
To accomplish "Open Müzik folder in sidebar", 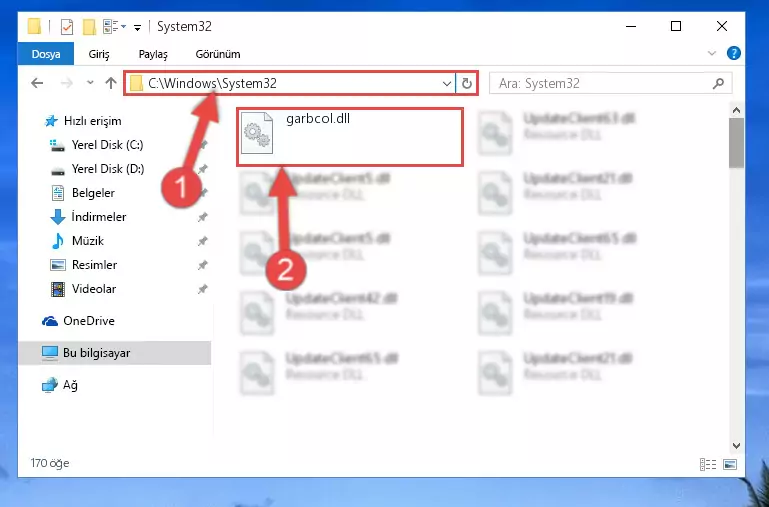I will tap(87, 241).
